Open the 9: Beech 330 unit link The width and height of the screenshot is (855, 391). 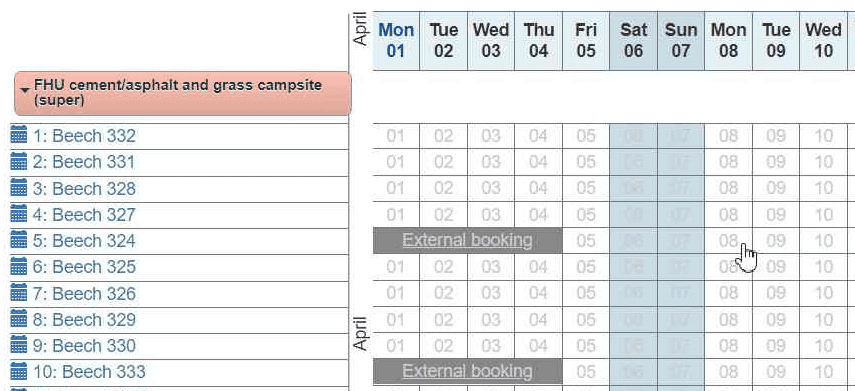(x=85, y=346)
